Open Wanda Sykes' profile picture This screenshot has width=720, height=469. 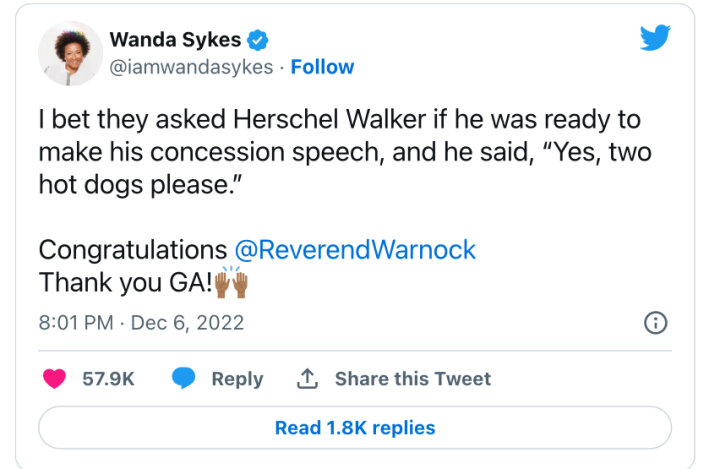(70, 53)
